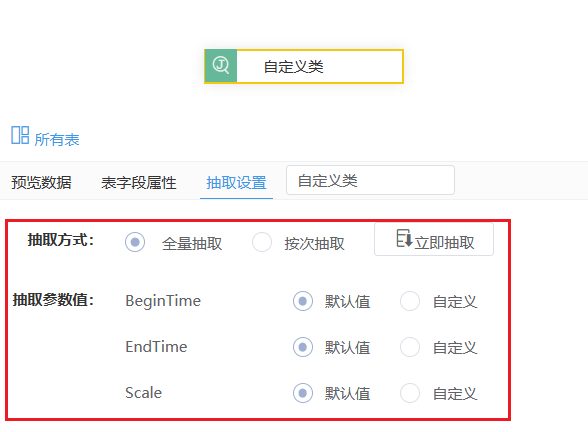Click the green J icon on the node
588x432 pixels.
tap(220, 66)
